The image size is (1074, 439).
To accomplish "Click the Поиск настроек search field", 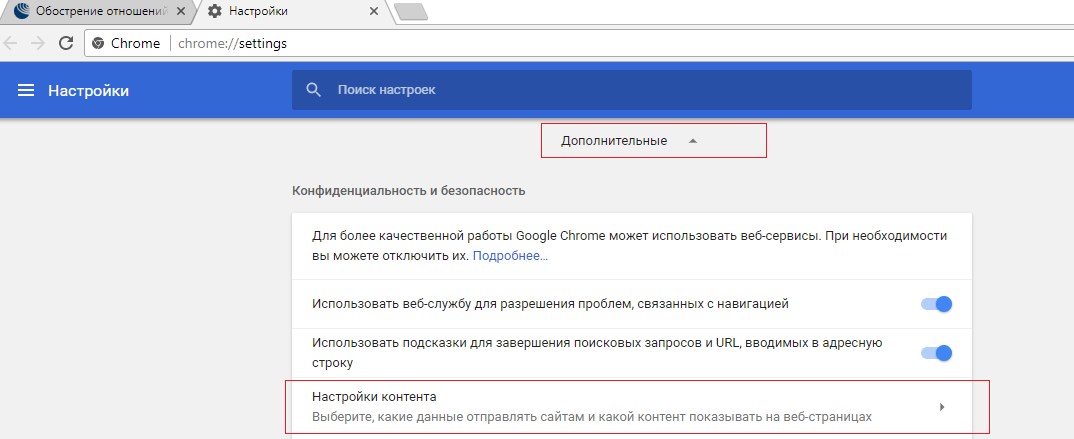I will tap(640, 90).
